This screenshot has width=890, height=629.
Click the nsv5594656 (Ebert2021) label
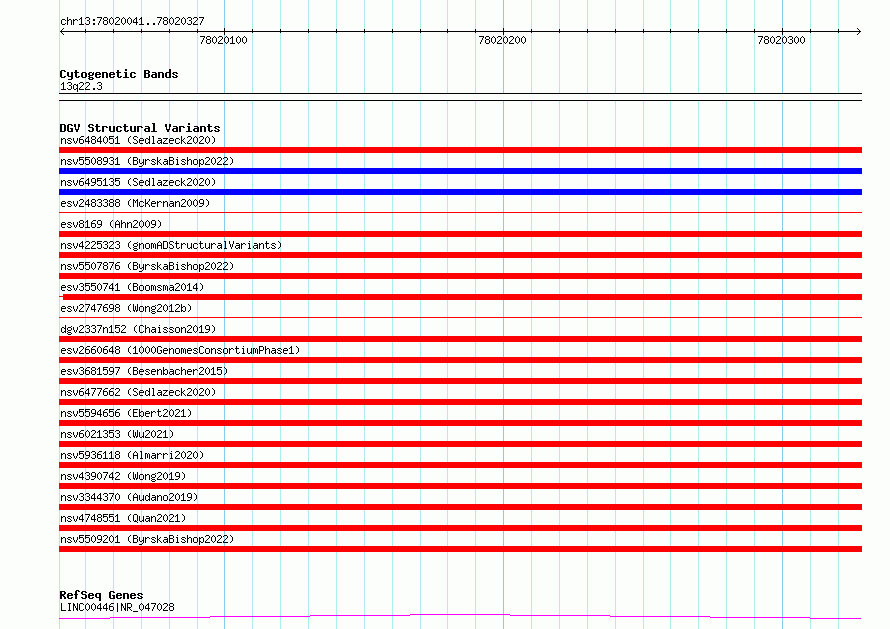[x=126, y=413]
